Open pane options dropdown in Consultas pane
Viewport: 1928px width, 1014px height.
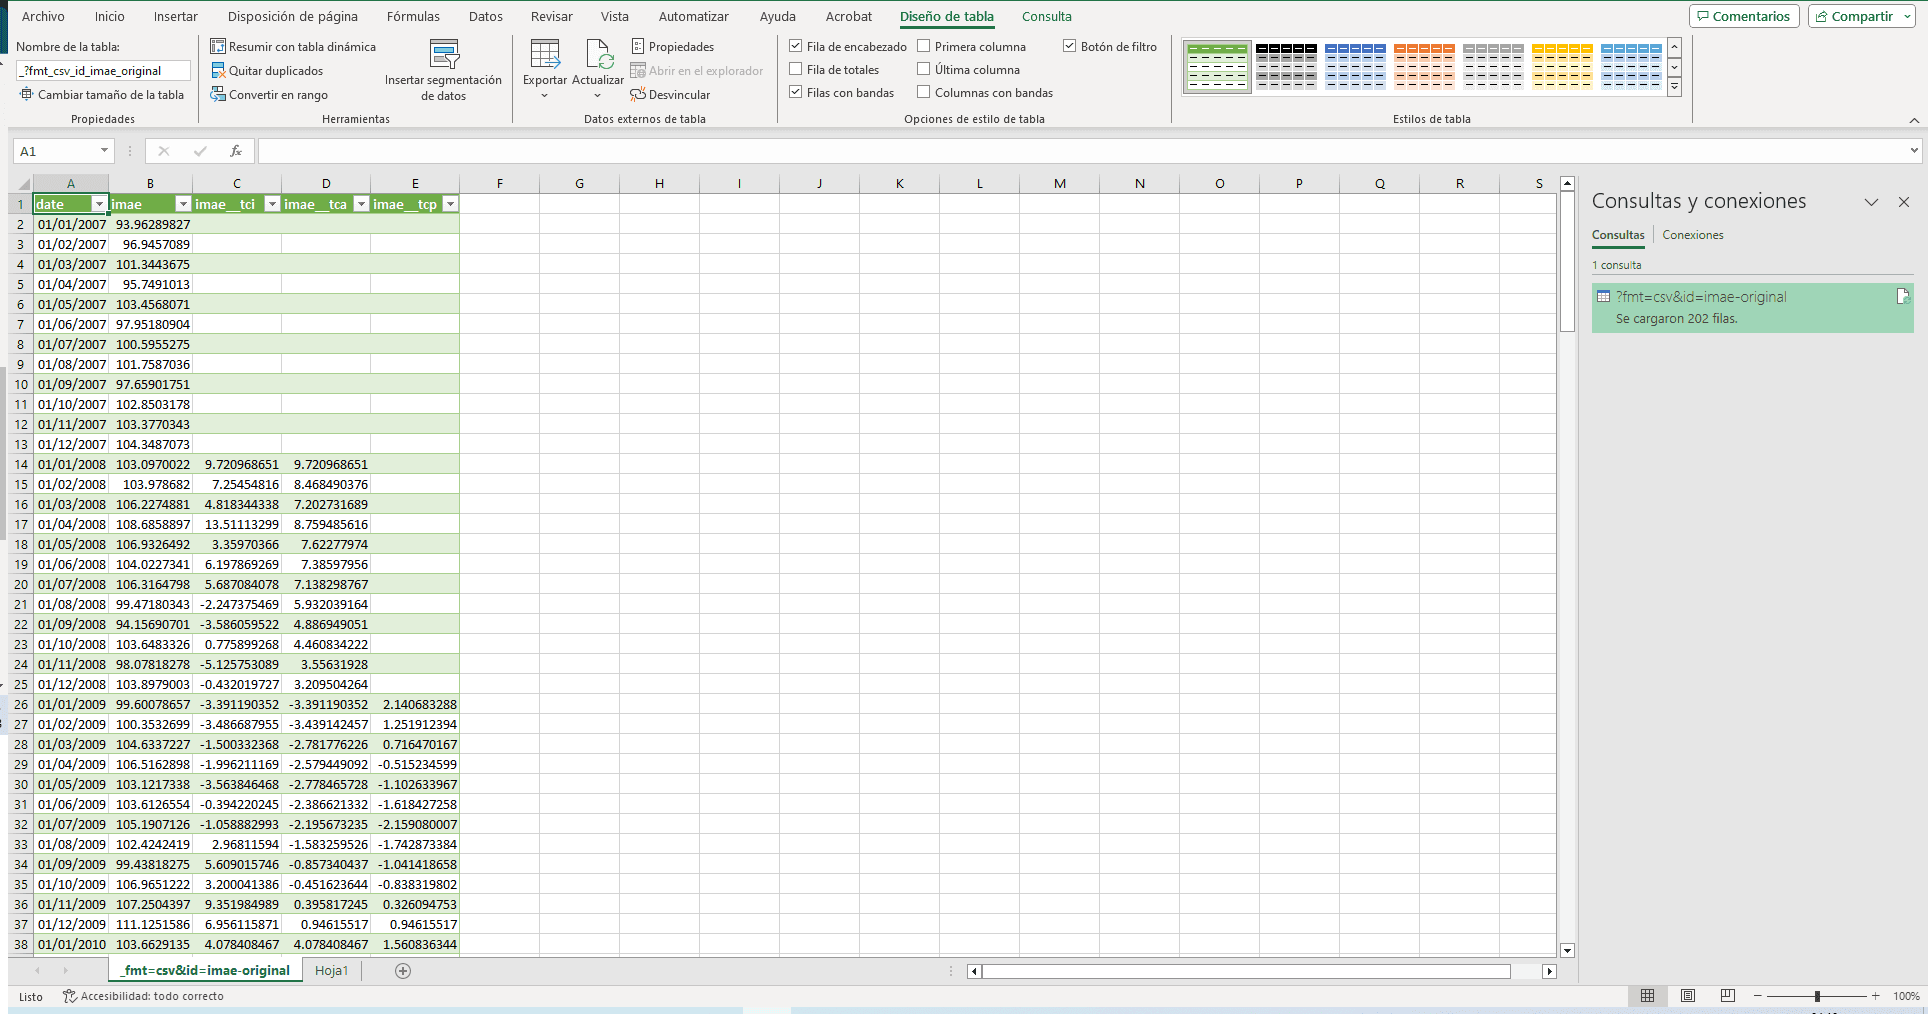click(1871, 202)
